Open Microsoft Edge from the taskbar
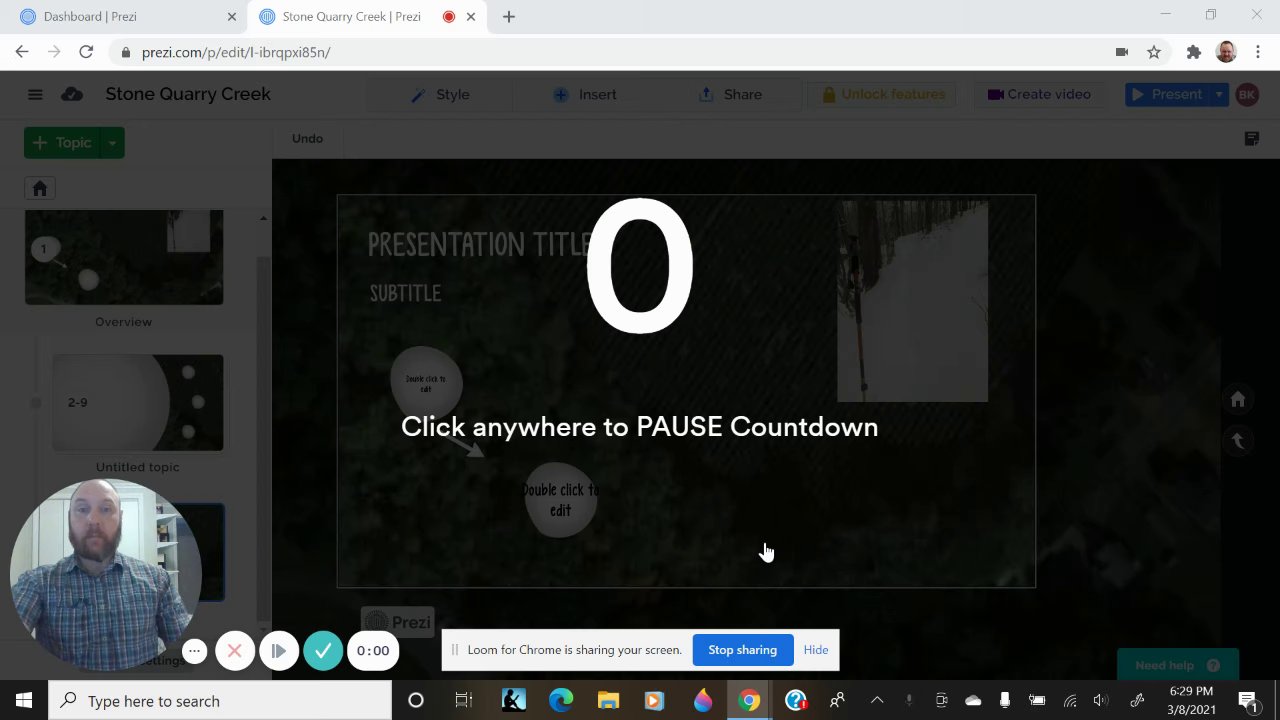The image size is (1280, 720). (x=561, y=701)
